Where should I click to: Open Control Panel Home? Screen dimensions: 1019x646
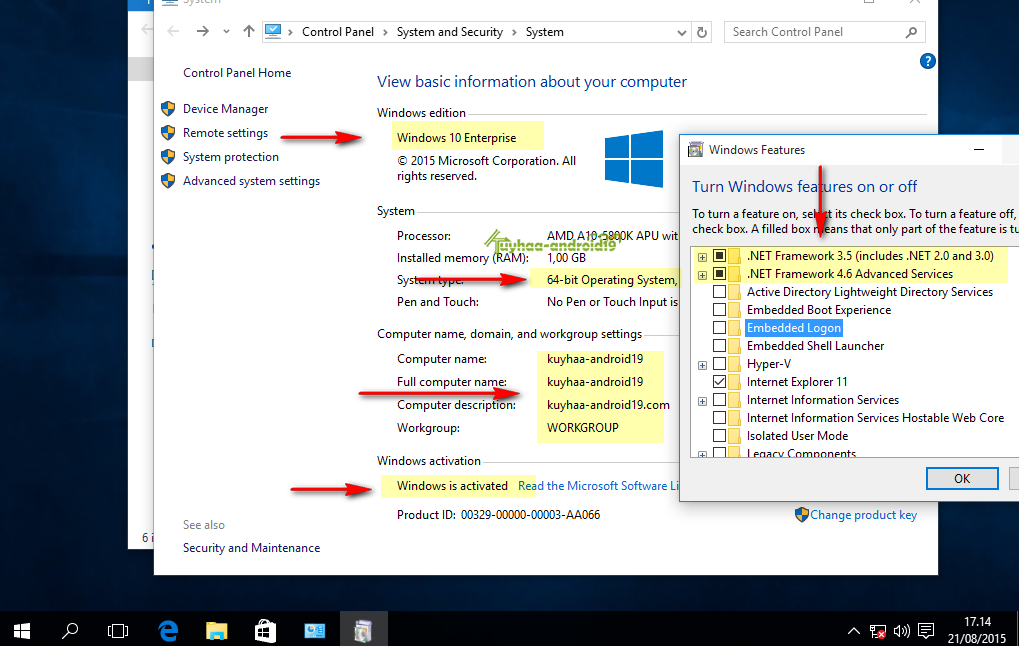tap(237, 73)
